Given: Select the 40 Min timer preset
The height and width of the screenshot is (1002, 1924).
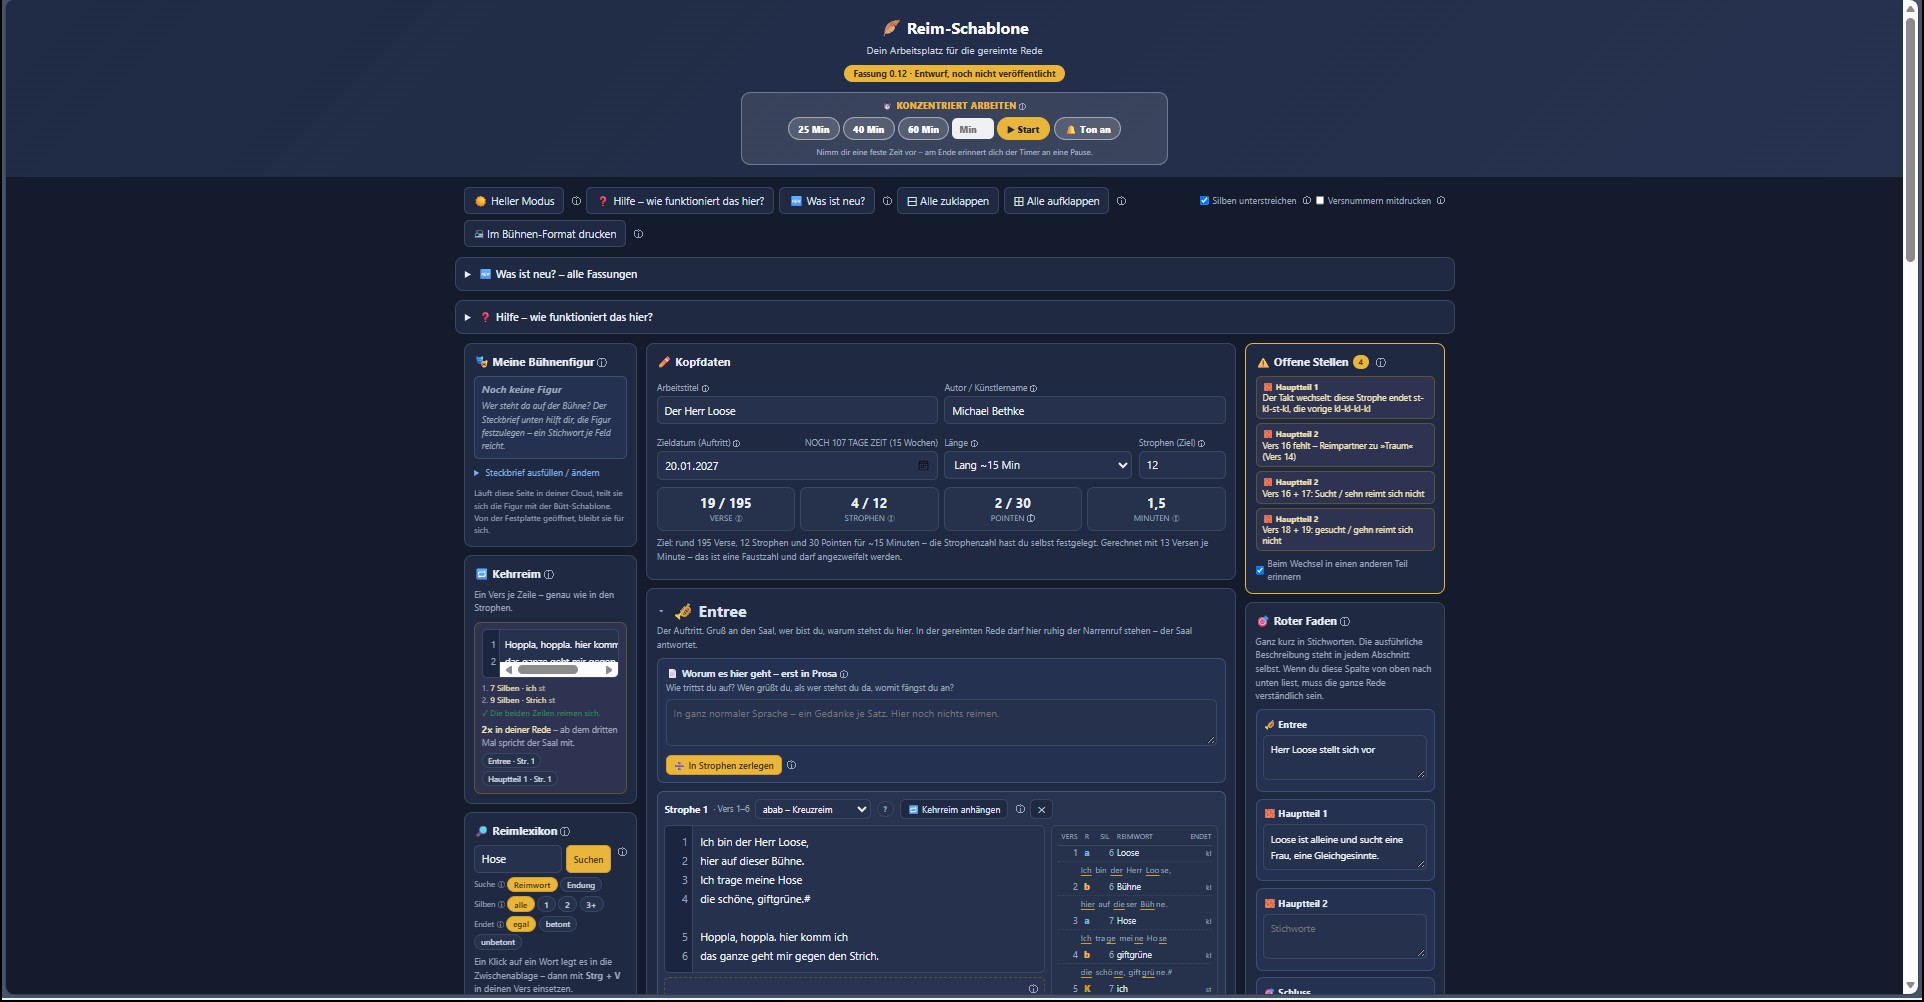Looking at the screenshot, I should click(868, 129).
